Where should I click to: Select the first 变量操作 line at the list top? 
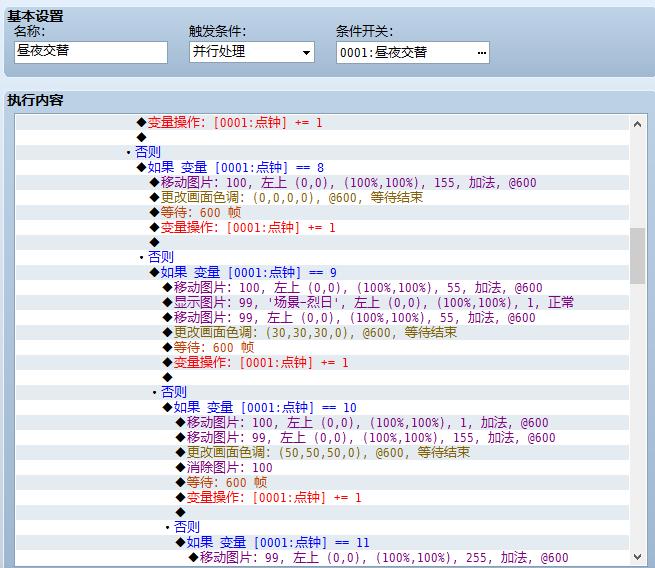[x=322, y=122]
